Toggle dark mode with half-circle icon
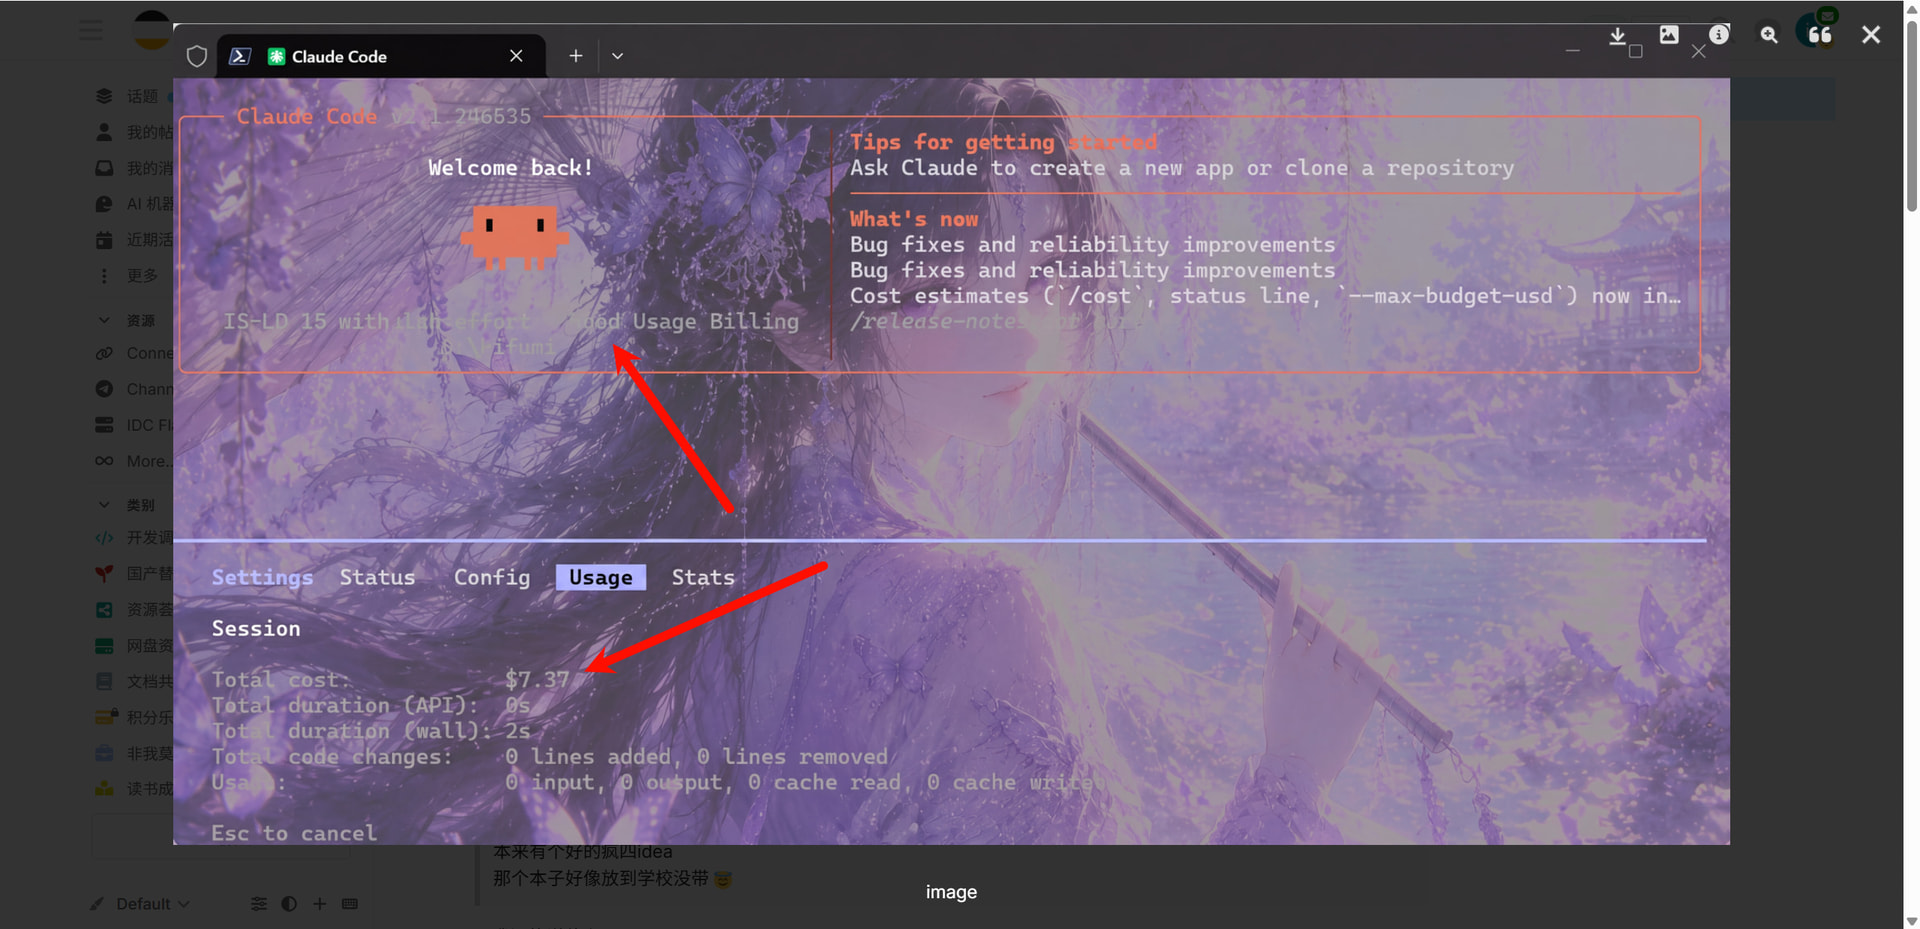The height and width of the screenshot is (929, 1920). click(289, 904)
